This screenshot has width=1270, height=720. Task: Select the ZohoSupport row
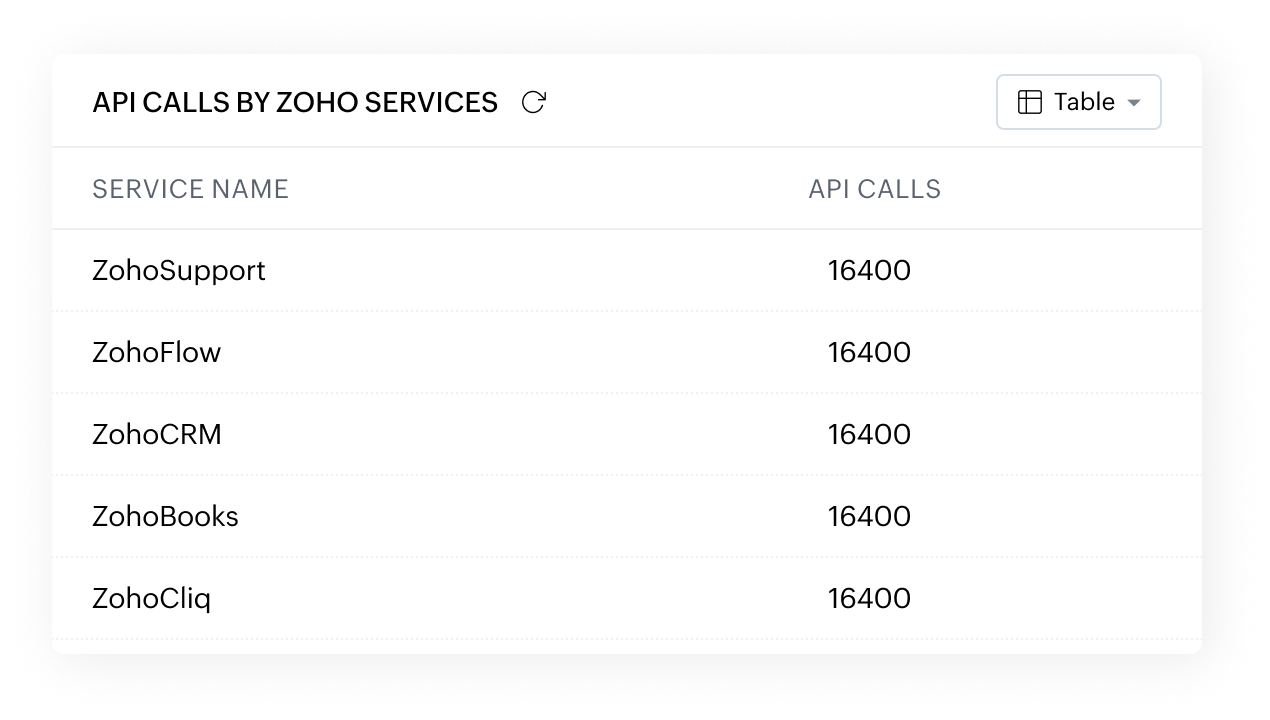pos(626,271)
